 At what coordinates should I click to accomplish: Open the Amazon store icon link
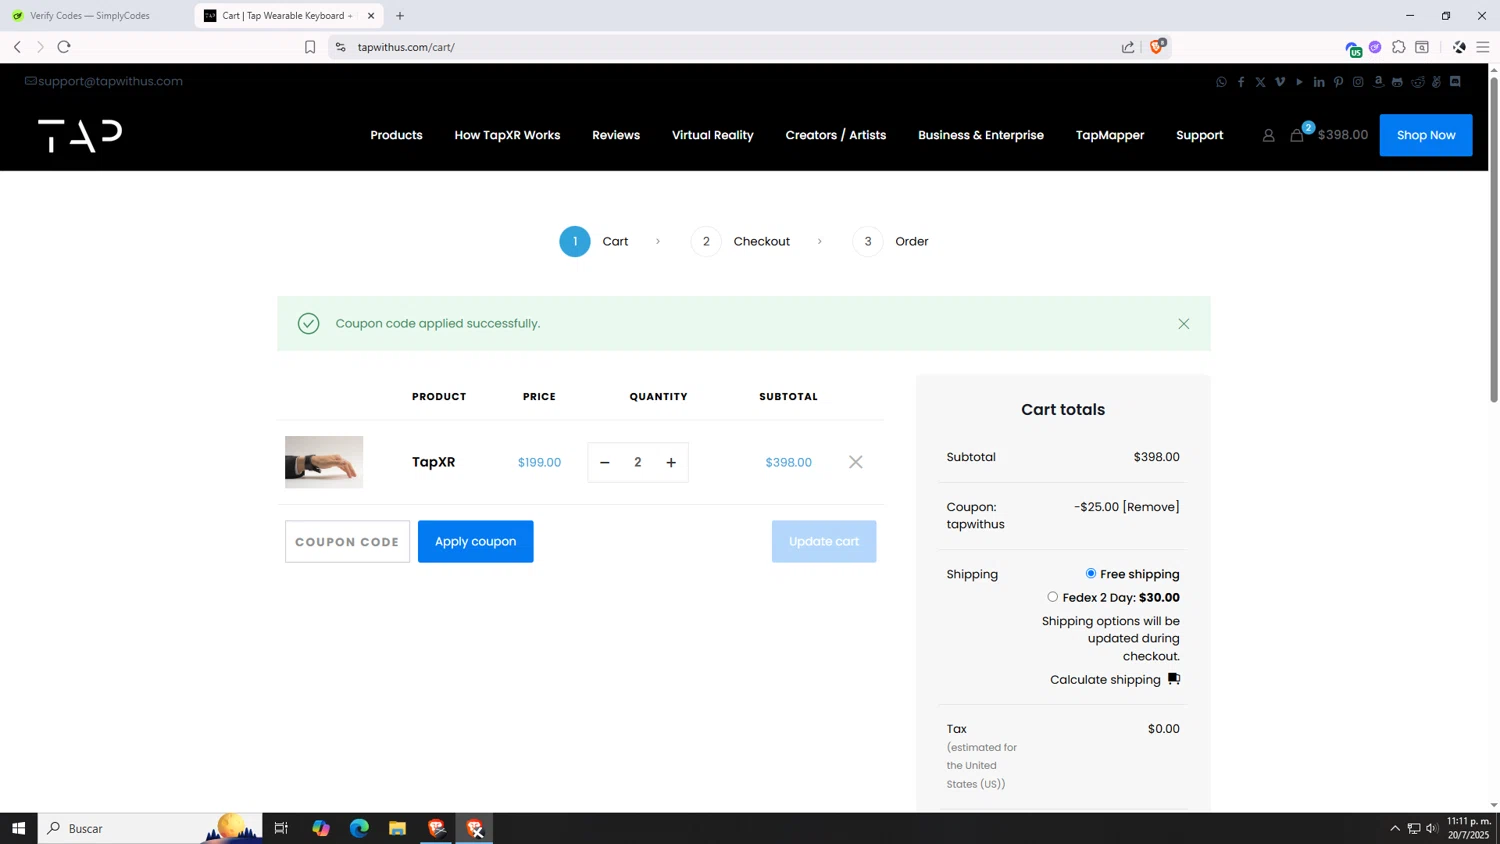click(x=1378, y=82)
